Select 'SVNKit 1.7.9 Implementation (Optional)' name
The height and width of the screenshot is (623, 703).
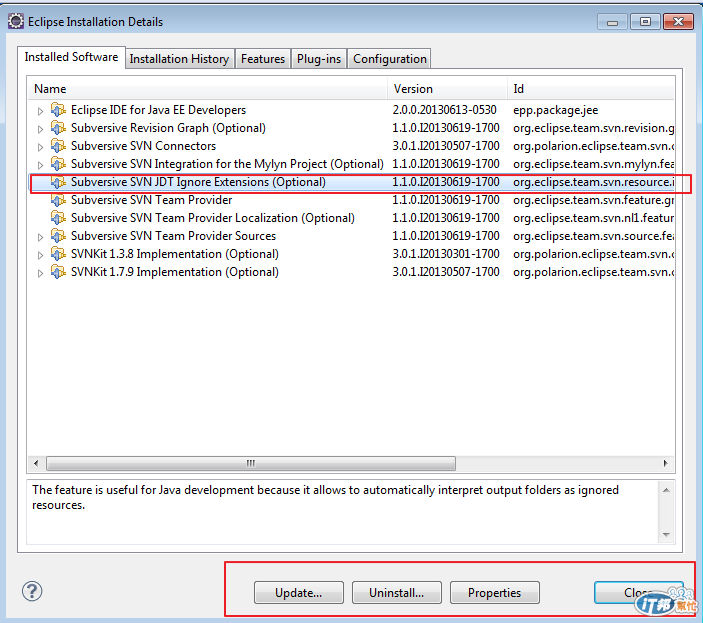tap(175, 272)
